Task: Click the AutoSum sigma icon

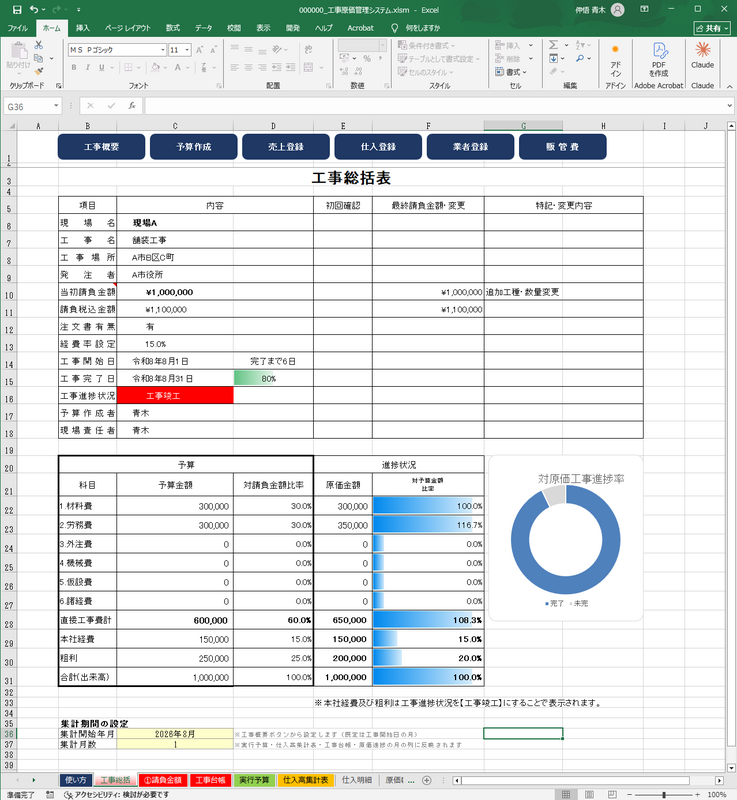Action: [553, 45]
